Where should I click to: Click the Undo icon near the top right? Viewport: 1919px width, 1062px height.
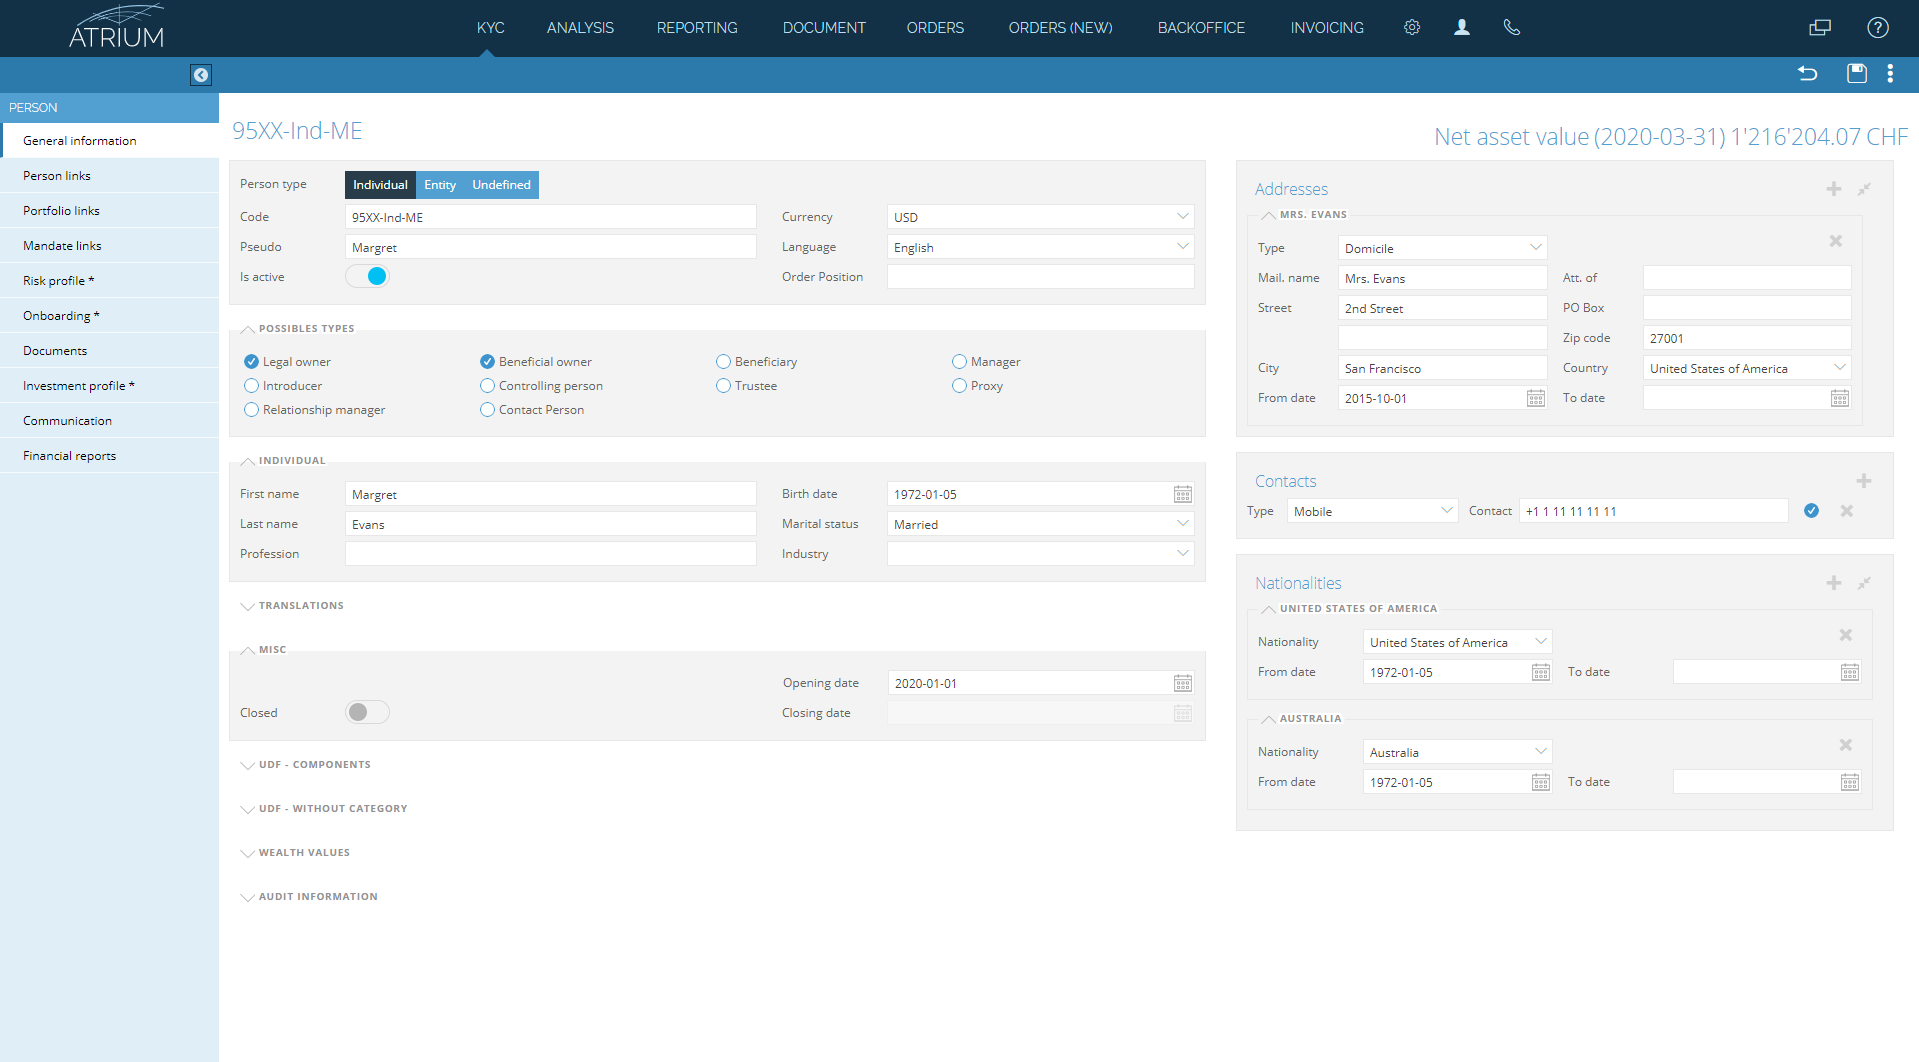(1807, 73)
